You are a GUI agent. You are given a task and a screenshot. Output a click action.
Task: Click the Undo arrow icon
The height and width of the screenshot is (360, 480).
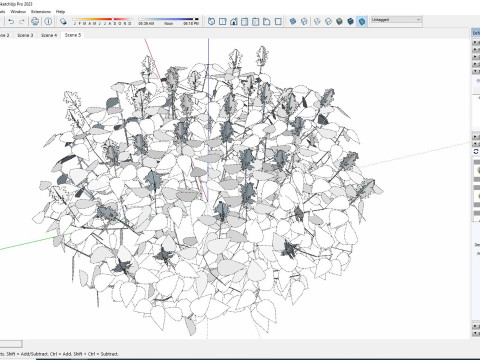[x=11, y=22]
